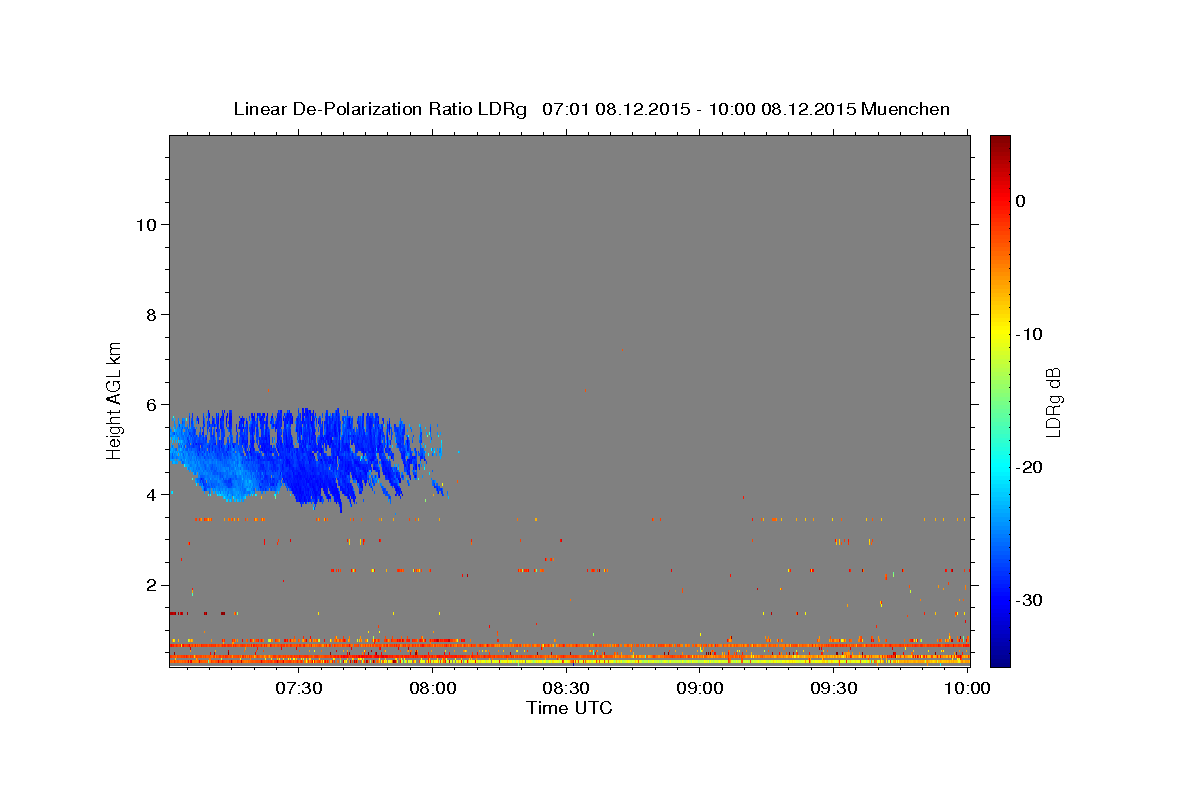This screenshot has width=1200, height=800.
Task: Click the 09:30 time tick label
Action: pyautogui.click(x=834, y=688)
